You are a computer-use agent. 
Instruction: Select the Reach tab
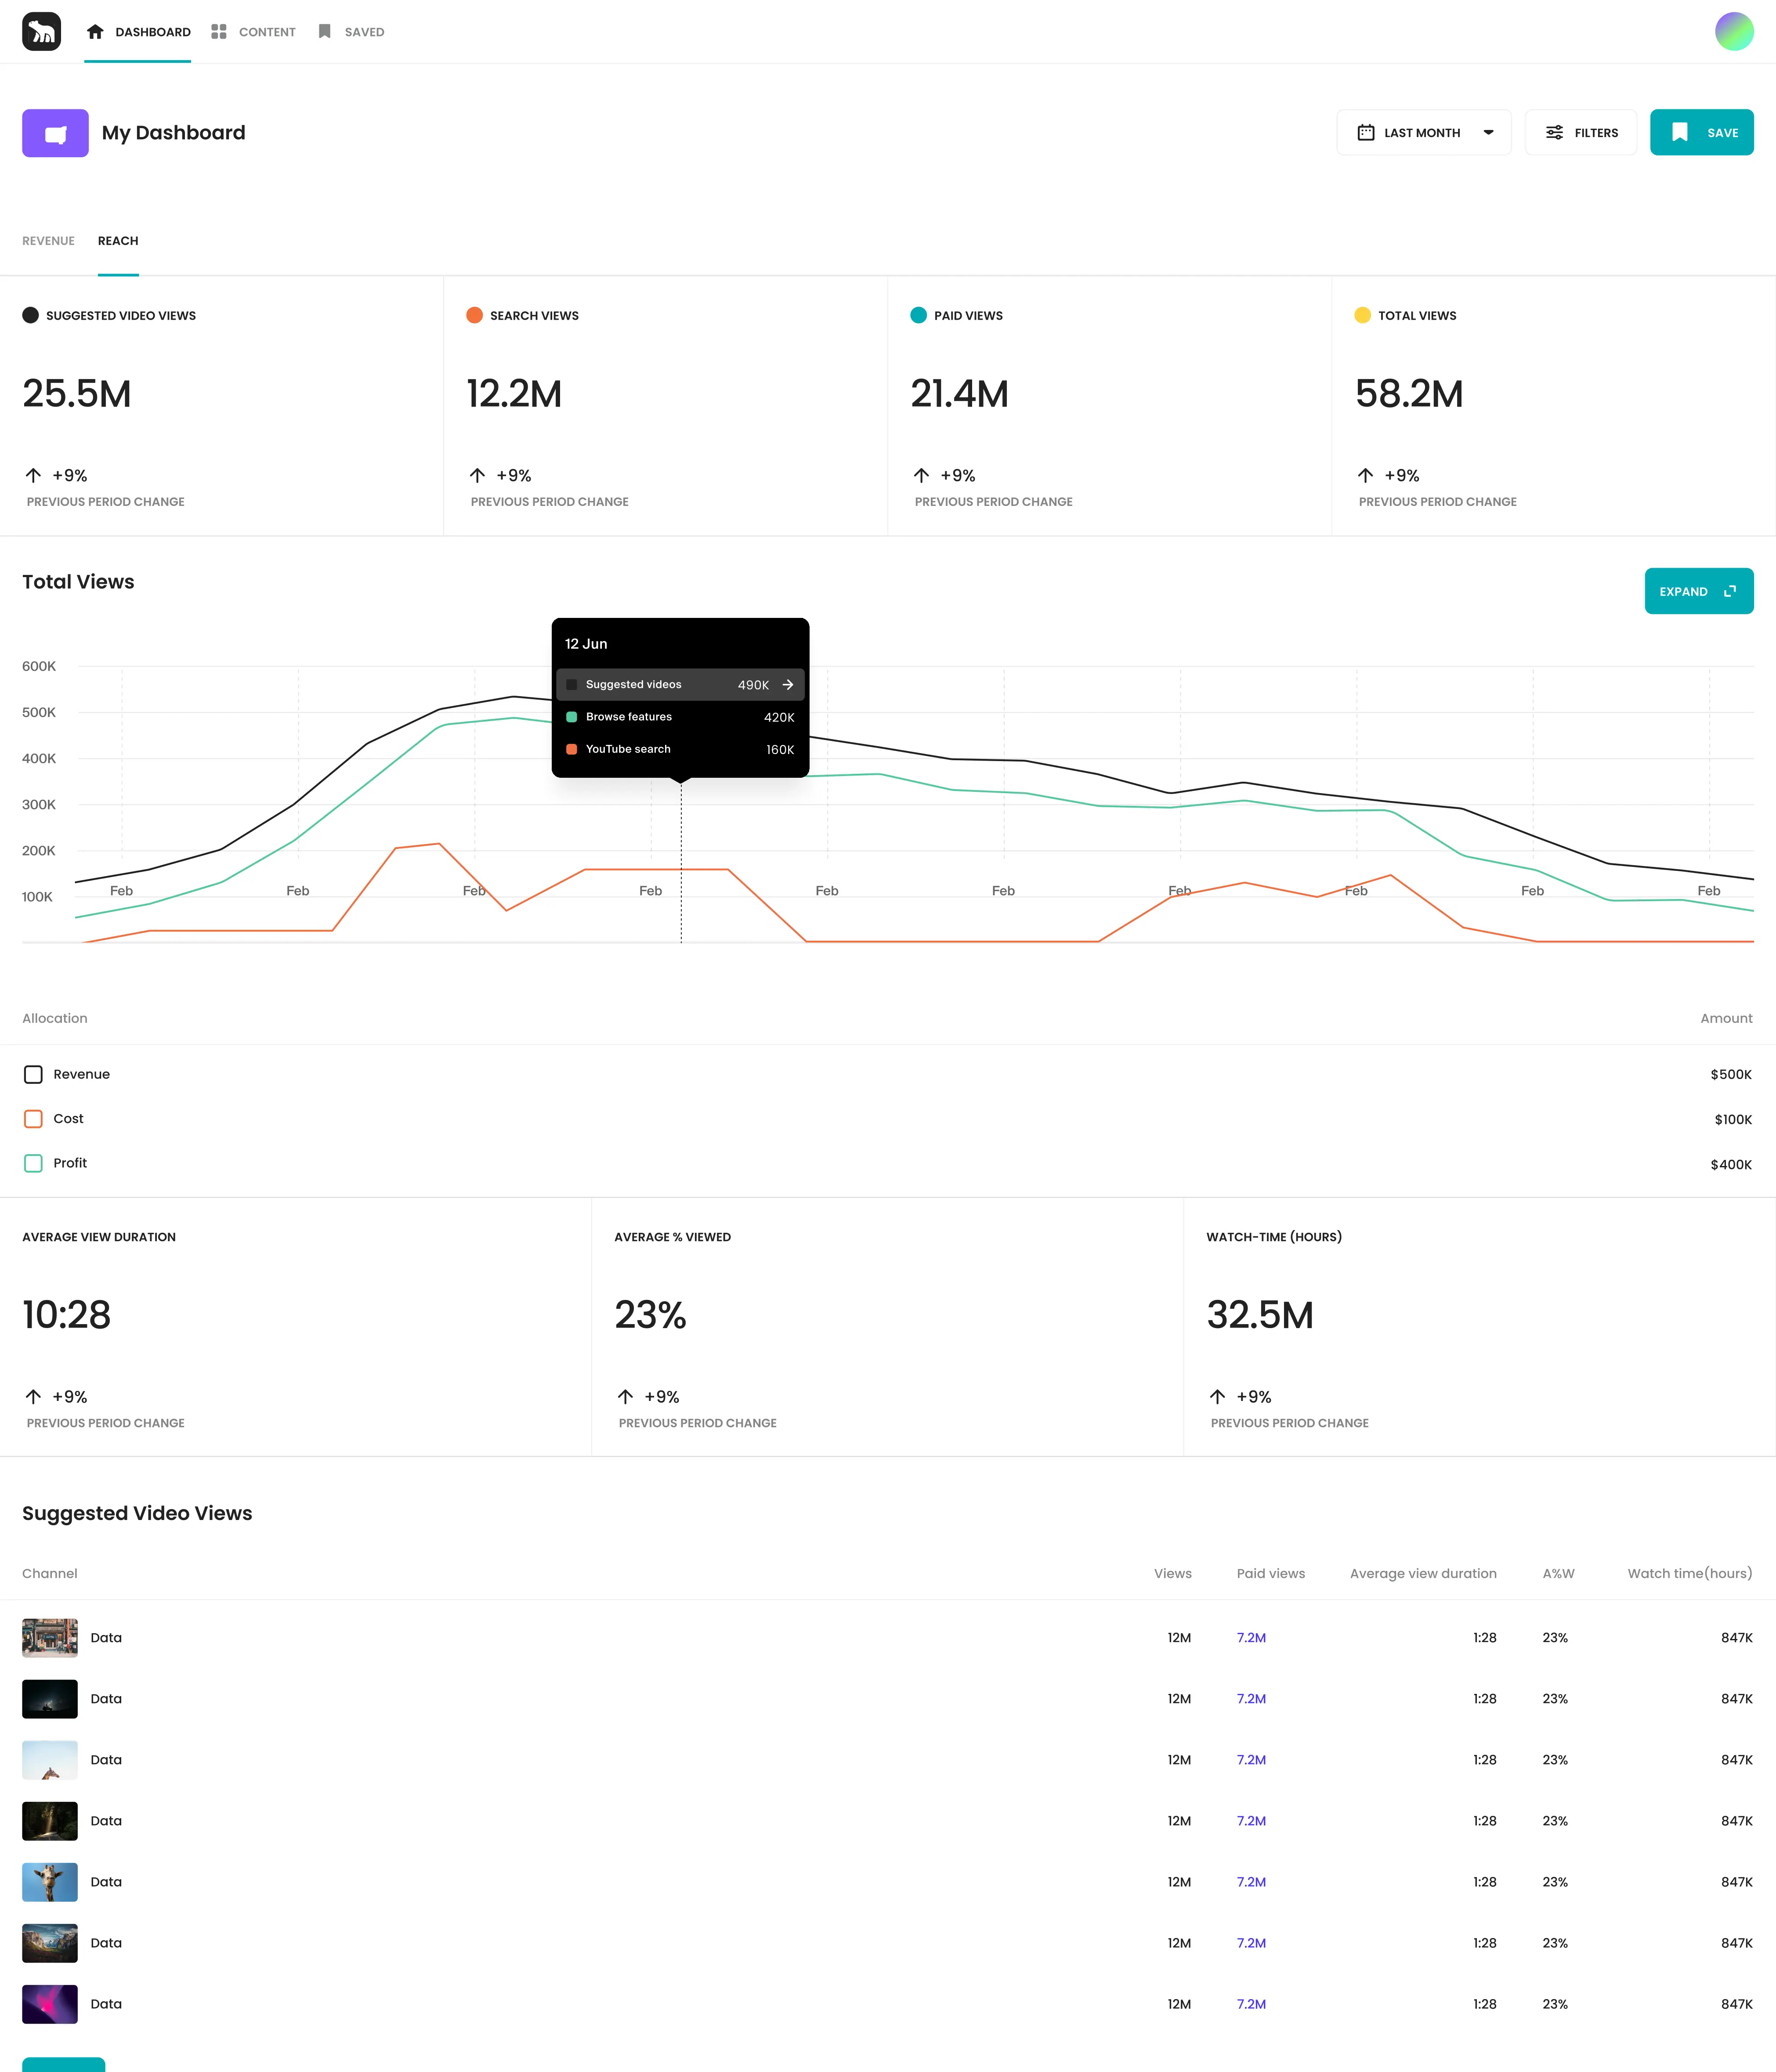[118, 241]
